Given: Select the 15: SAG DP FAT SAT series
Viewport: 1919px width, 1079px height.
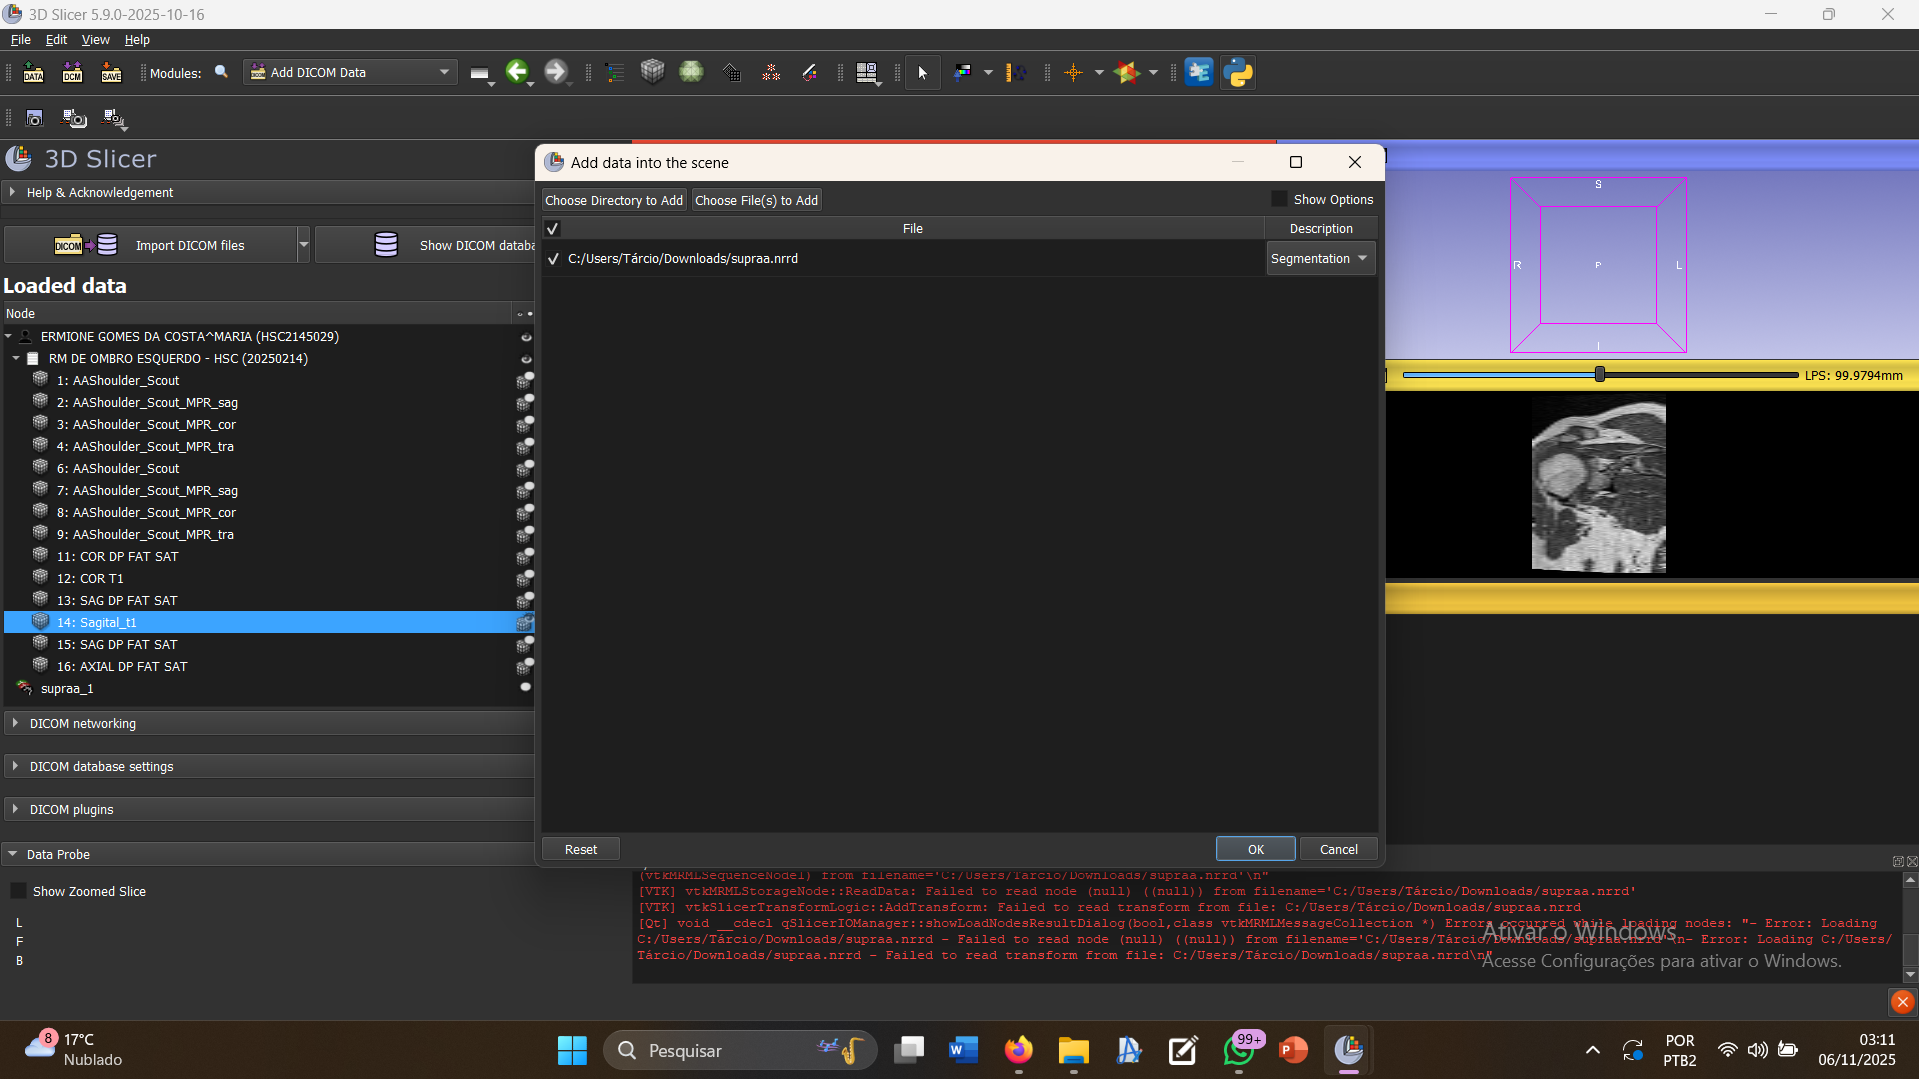Looking at the screenshot, I should pyautogui.click(x=117, y=644).
